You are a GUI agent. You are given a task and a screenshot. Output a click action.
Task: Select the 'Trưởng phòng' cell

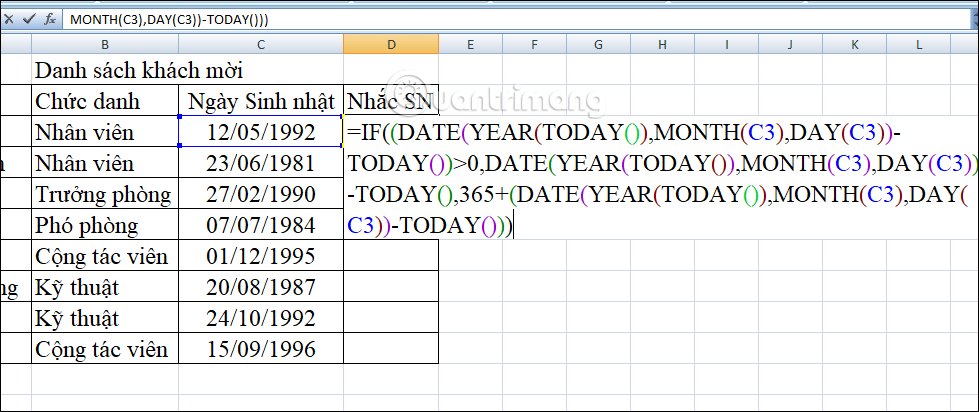click(x=104, y=194)
